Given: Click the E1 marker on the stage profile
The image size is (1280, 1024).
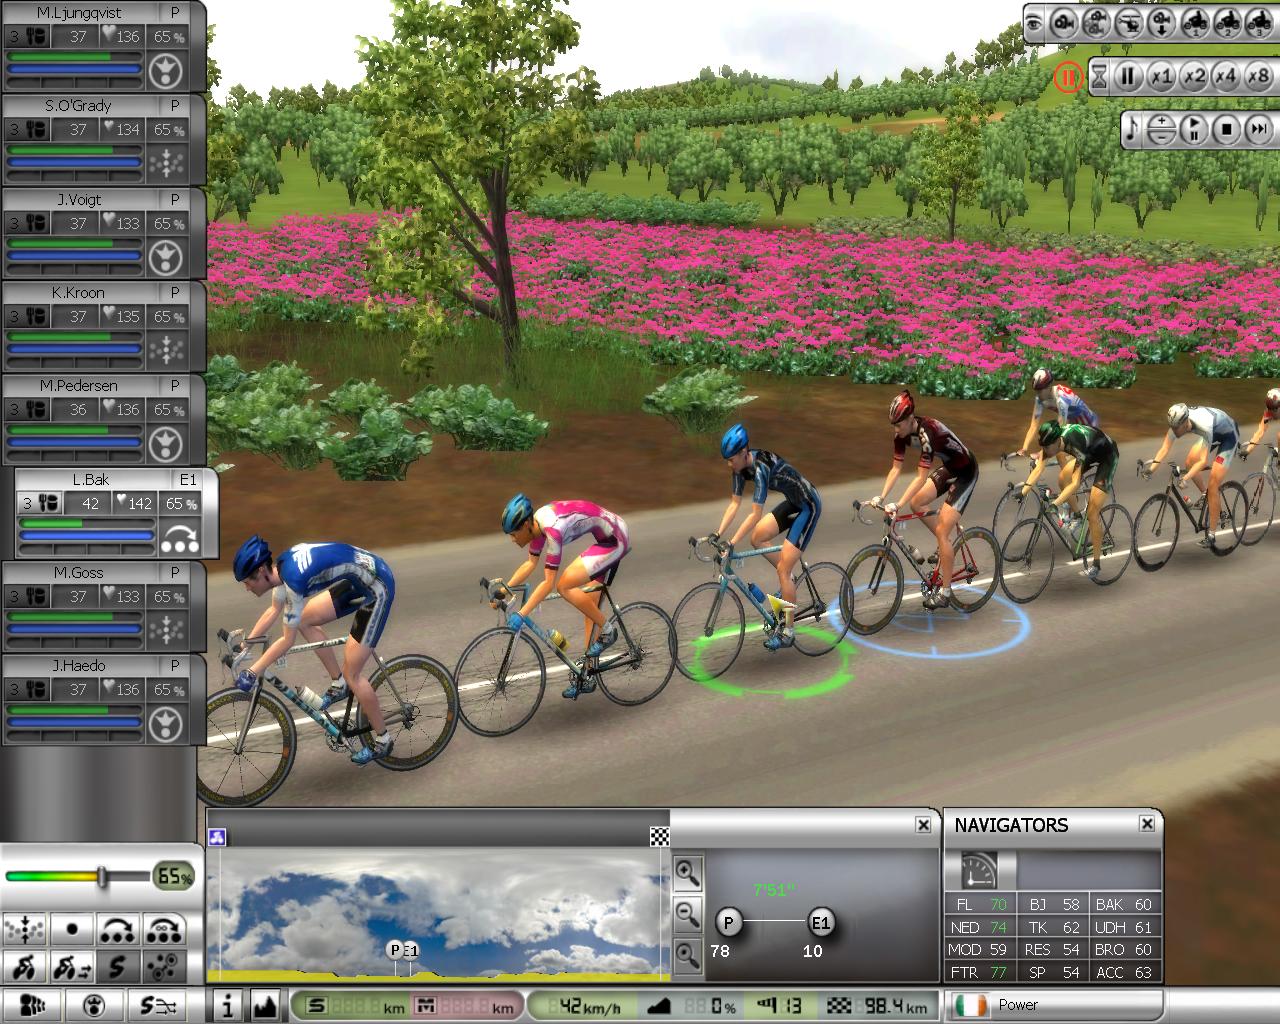Looking at the screenshot, I should [x=411, y=950].
